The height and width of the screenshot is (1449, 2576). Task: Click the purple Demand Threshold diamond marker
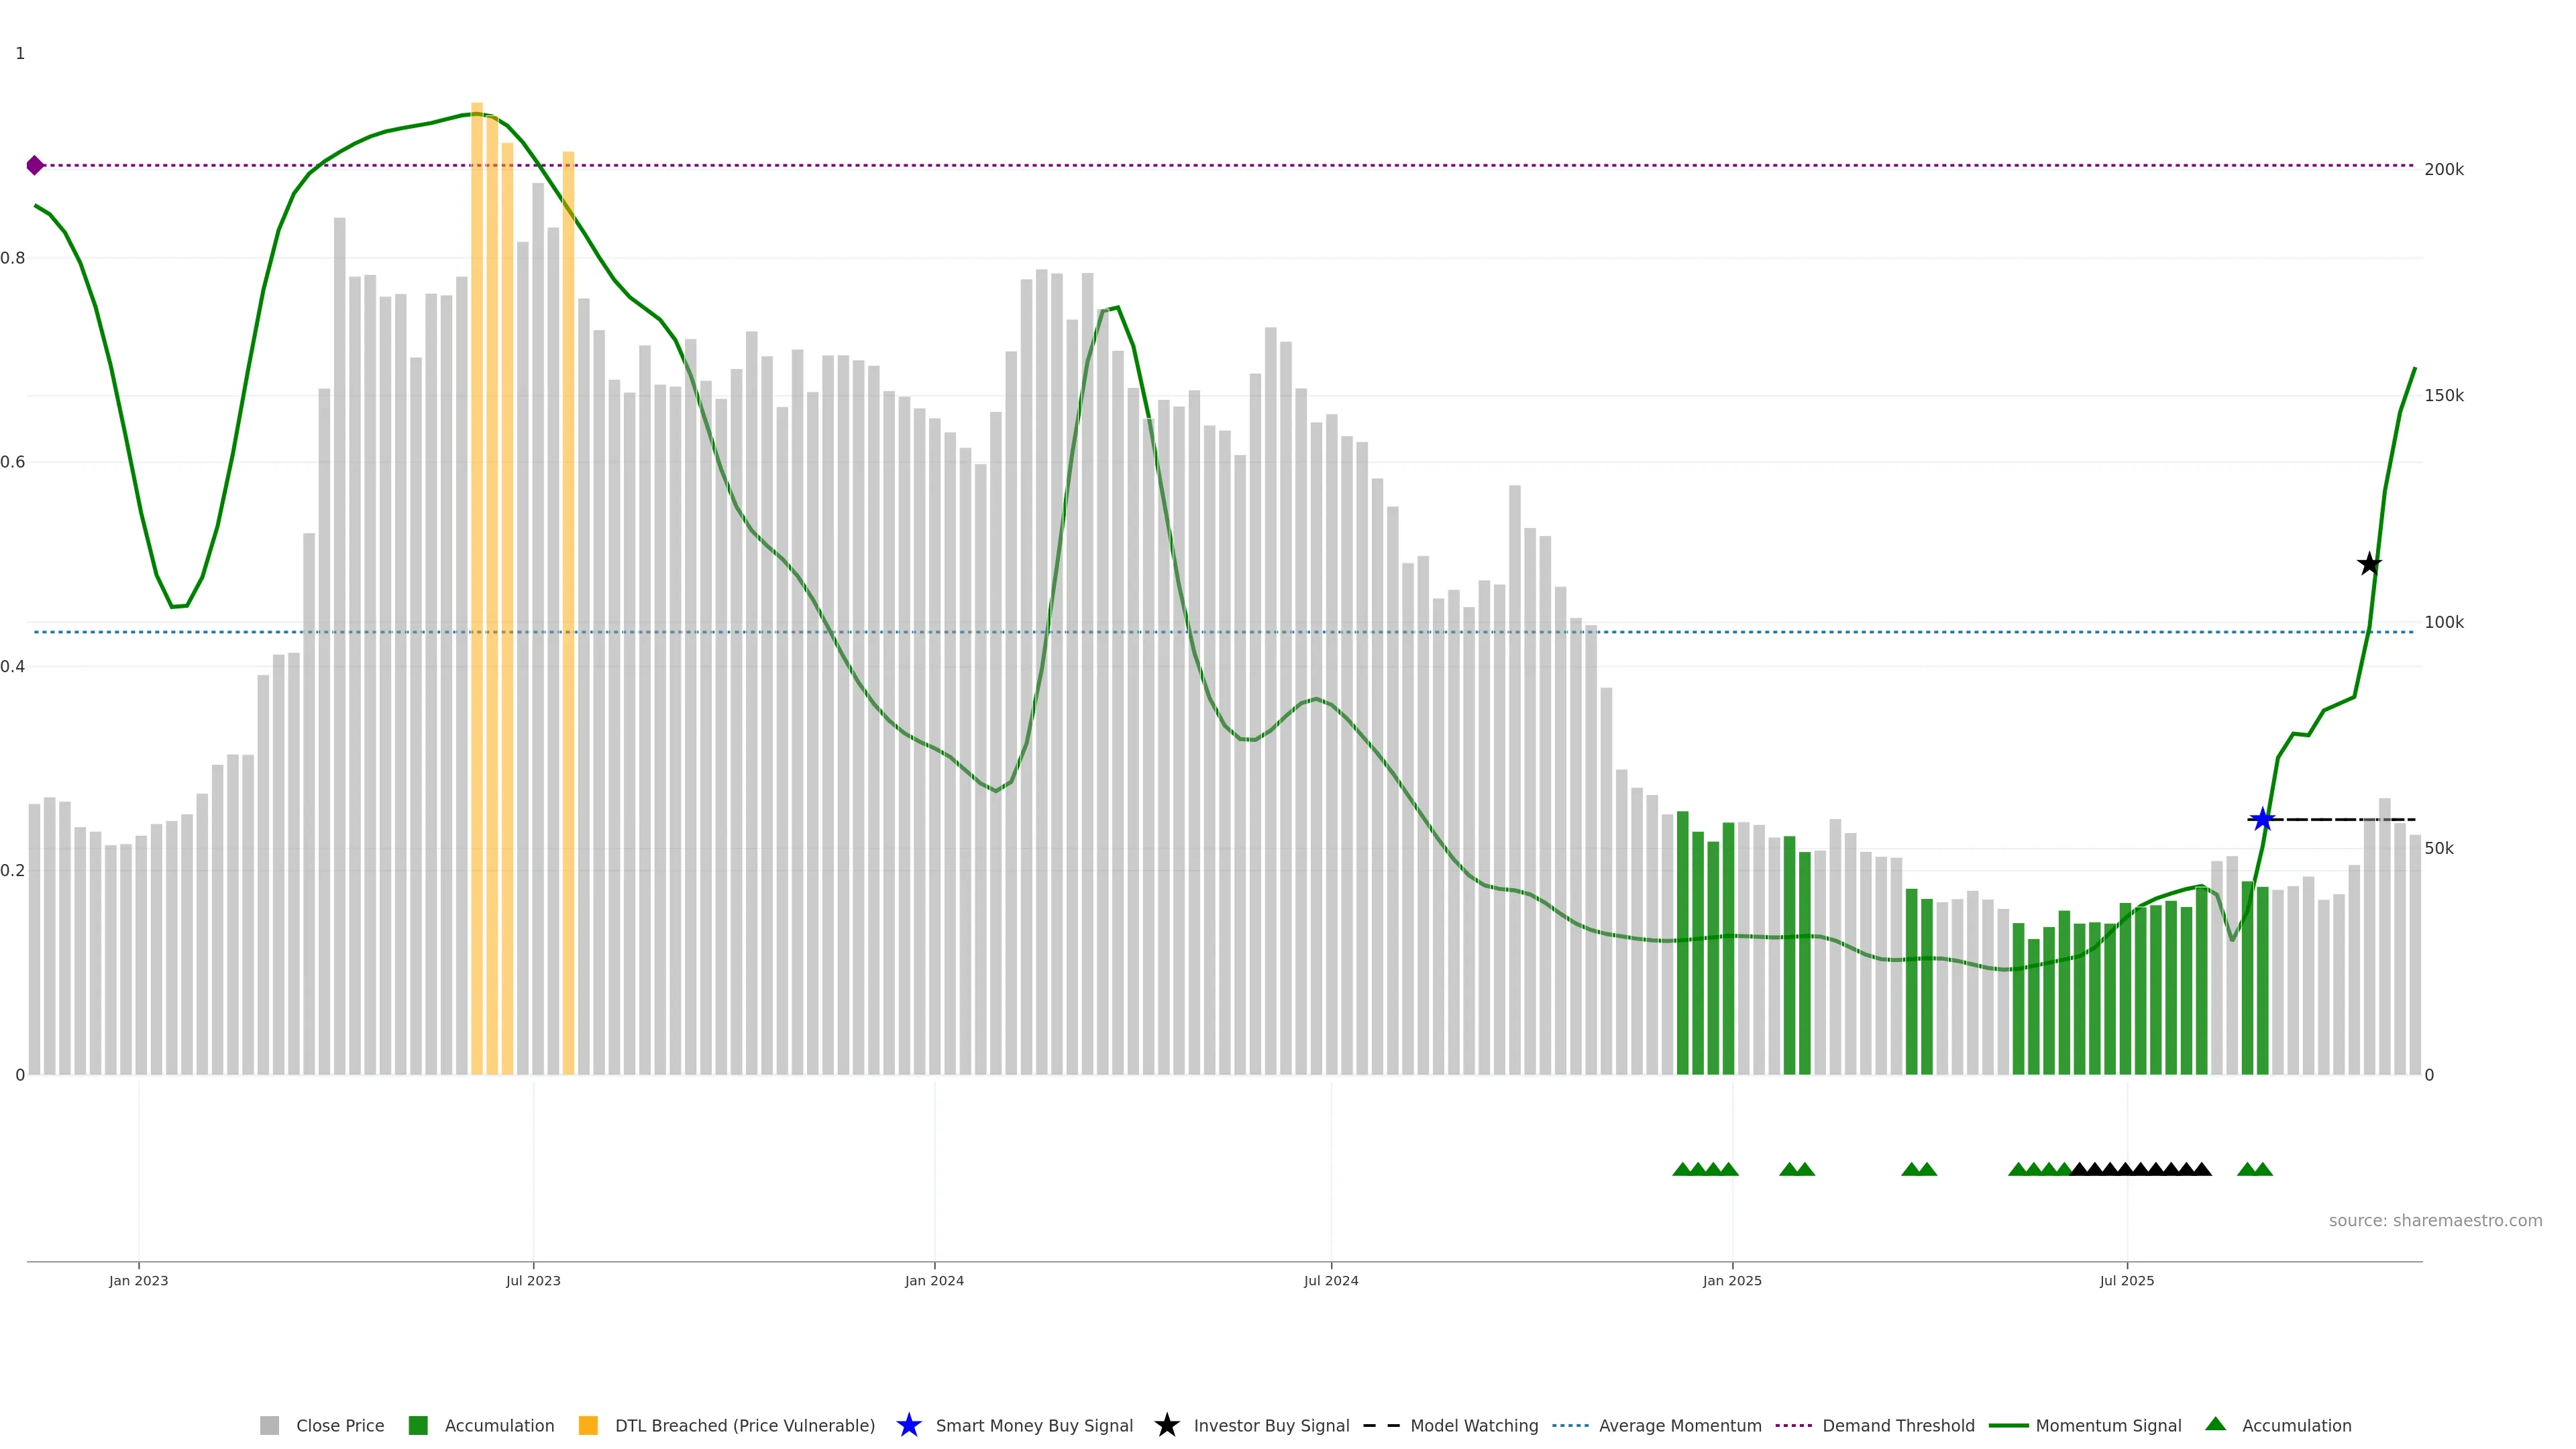pyautogui.click(x=35, y=165)
